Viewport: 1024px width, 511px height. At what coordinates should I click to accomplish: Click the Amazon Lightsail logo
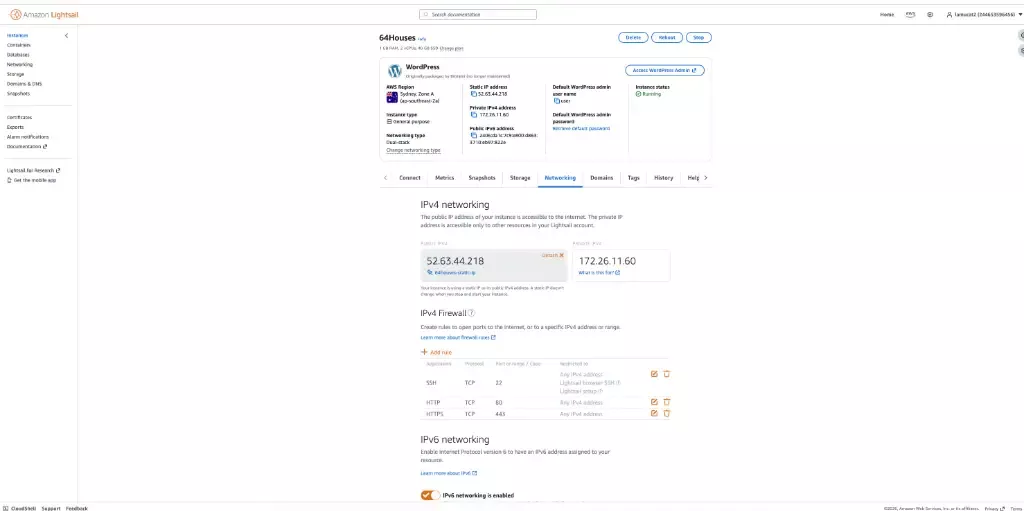pyautogui.click(x=44, y=14)
